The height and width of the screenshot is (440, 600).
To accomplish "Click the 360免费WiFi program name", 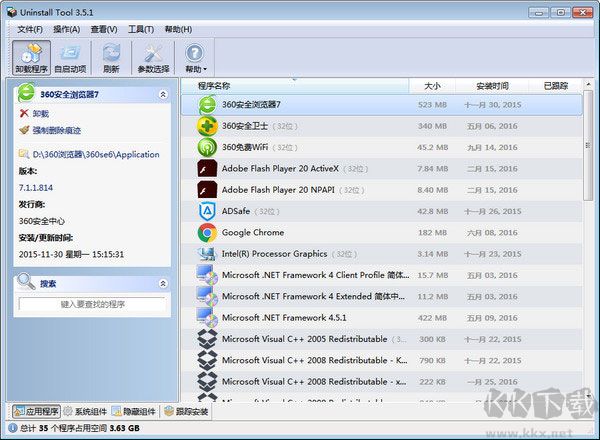I will pos(245,148).
